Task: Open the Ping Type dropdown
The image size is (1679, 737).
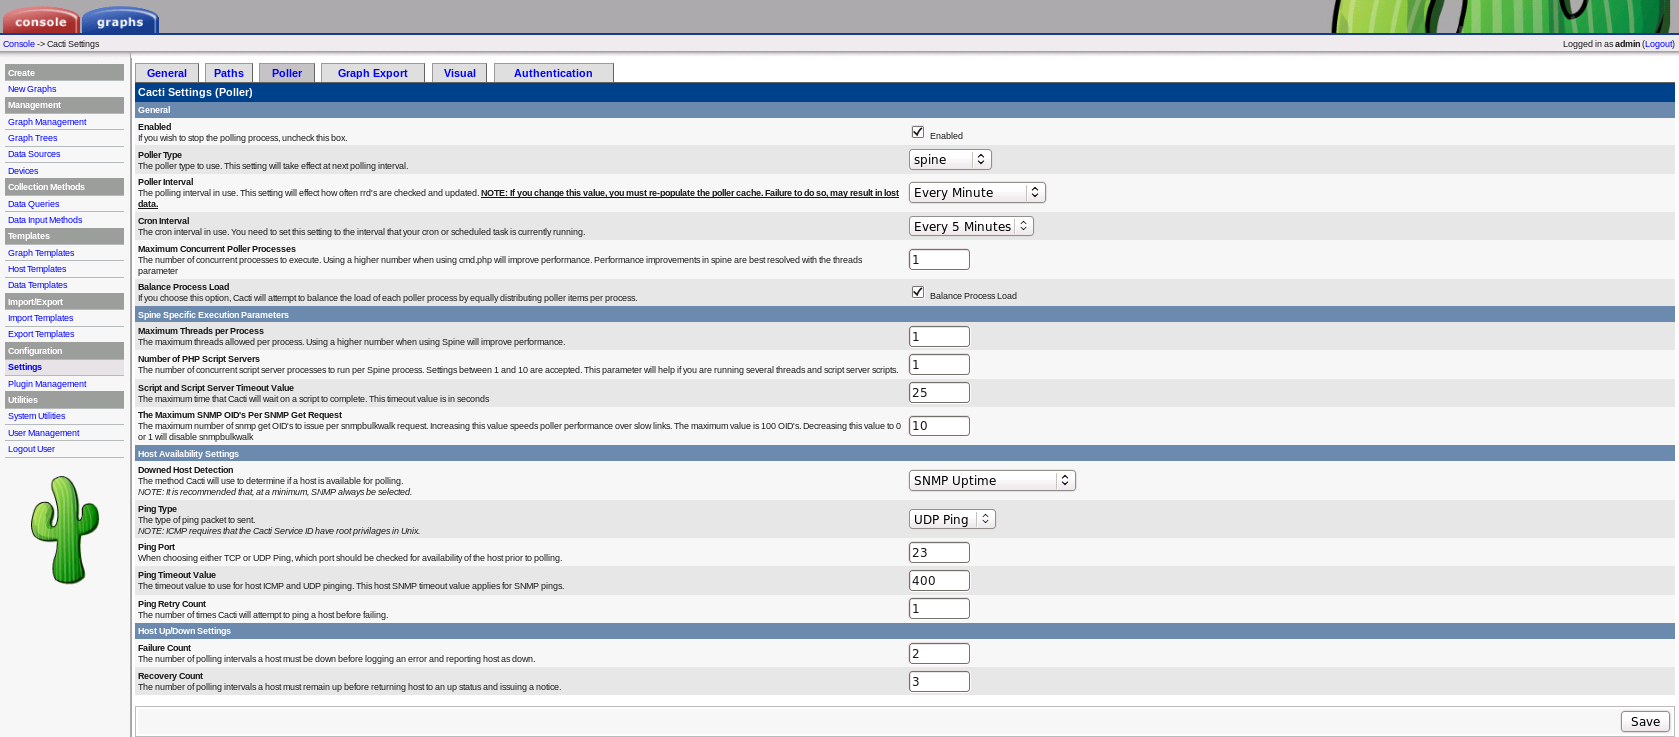Action: [x=952, y=519]
